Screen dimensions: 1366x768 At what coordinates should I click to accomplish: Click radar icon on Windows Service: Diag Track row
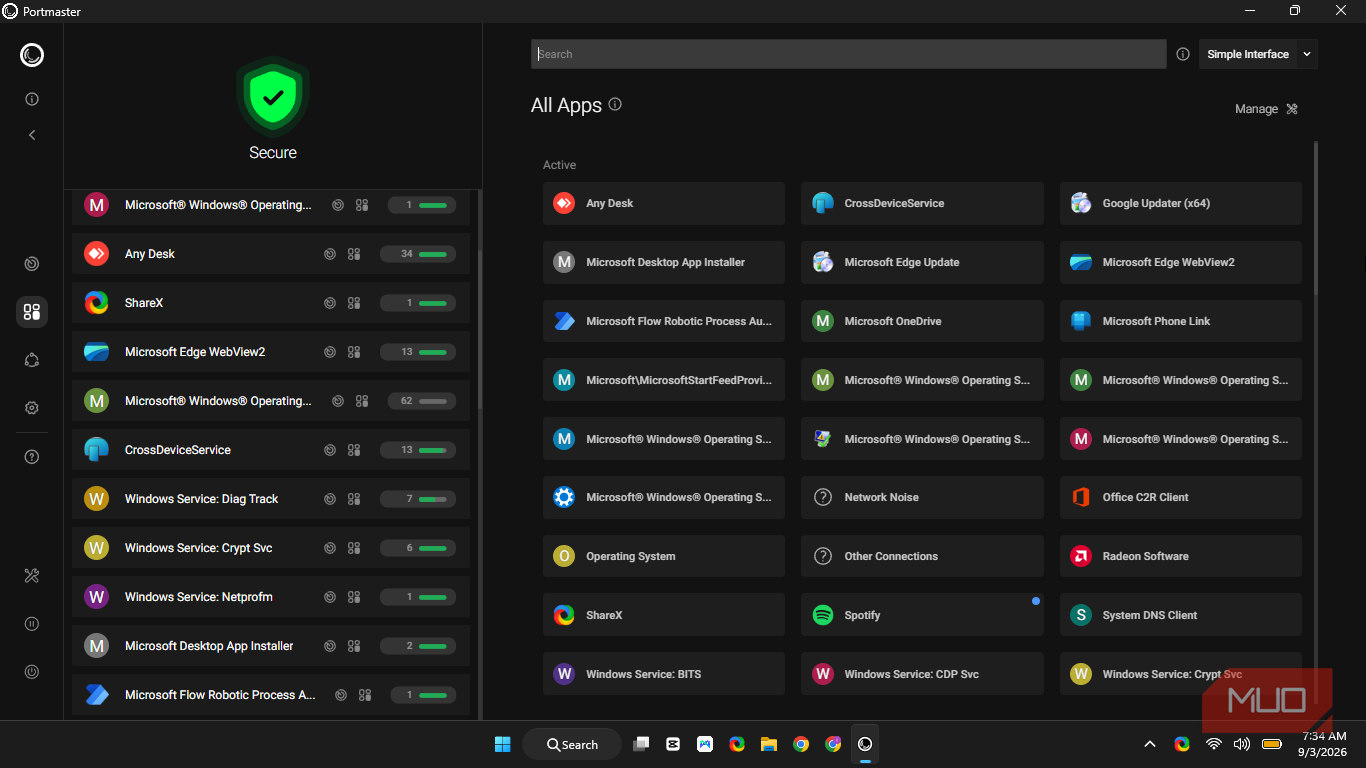click(x=330, y=499)
